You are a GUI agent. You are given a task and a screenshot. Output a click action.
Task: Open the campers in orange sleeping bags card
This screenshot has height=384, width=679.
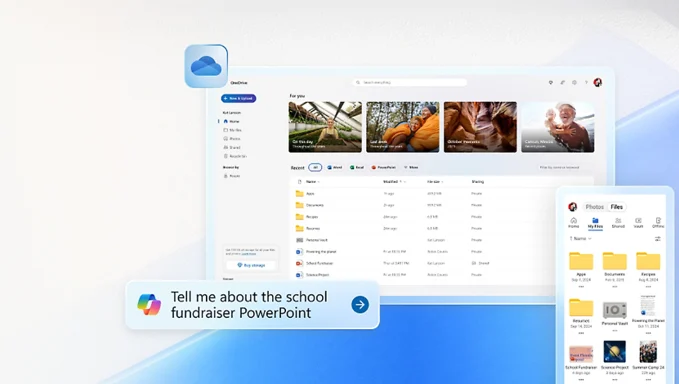403,127
